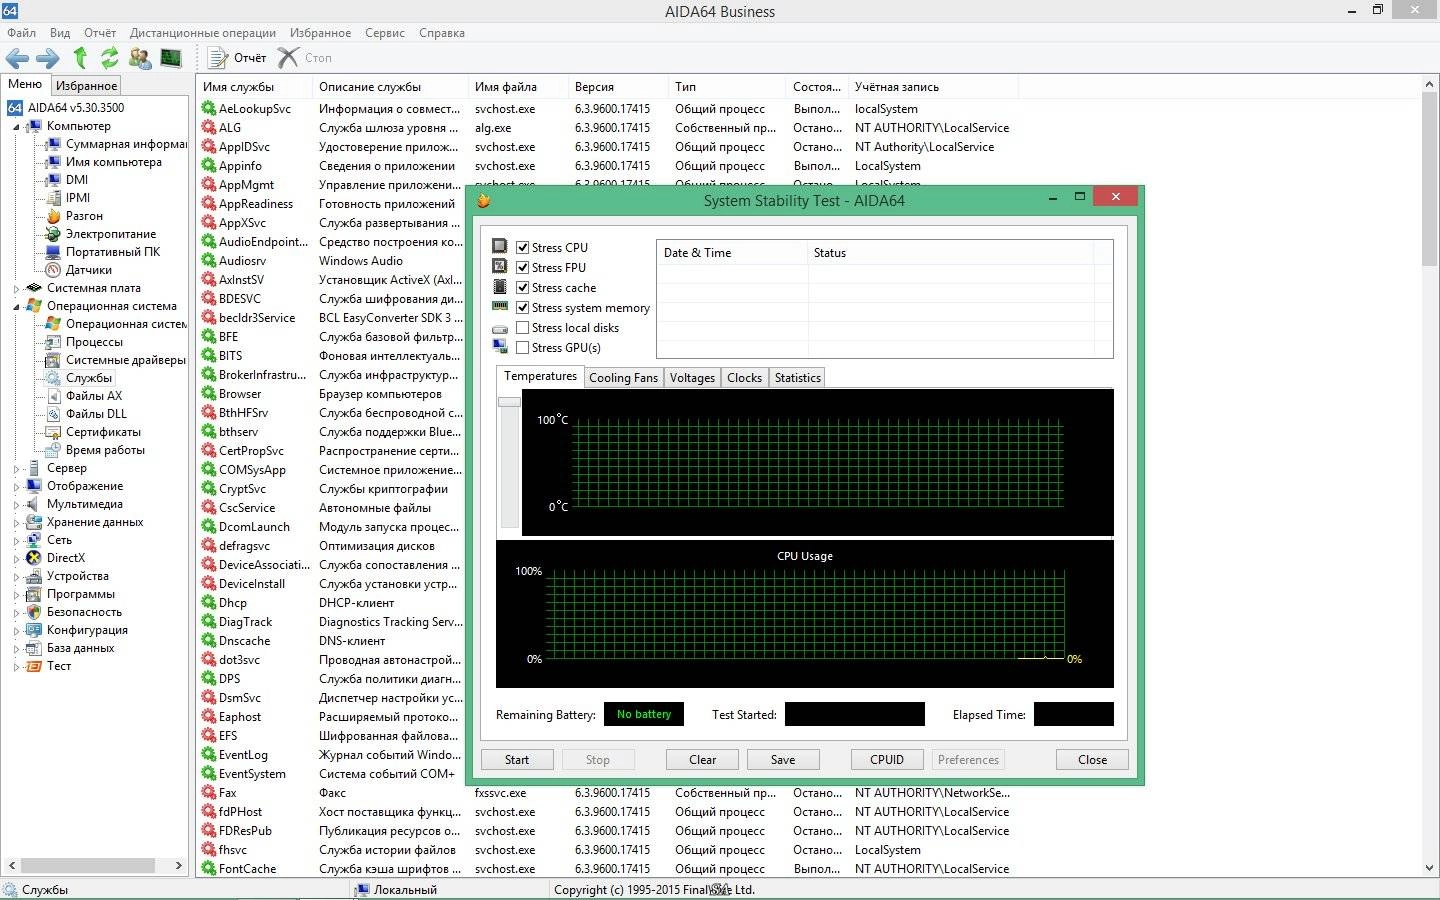
Task: Uncheck the Stress CPU checkbox
Action: point(522,247)
